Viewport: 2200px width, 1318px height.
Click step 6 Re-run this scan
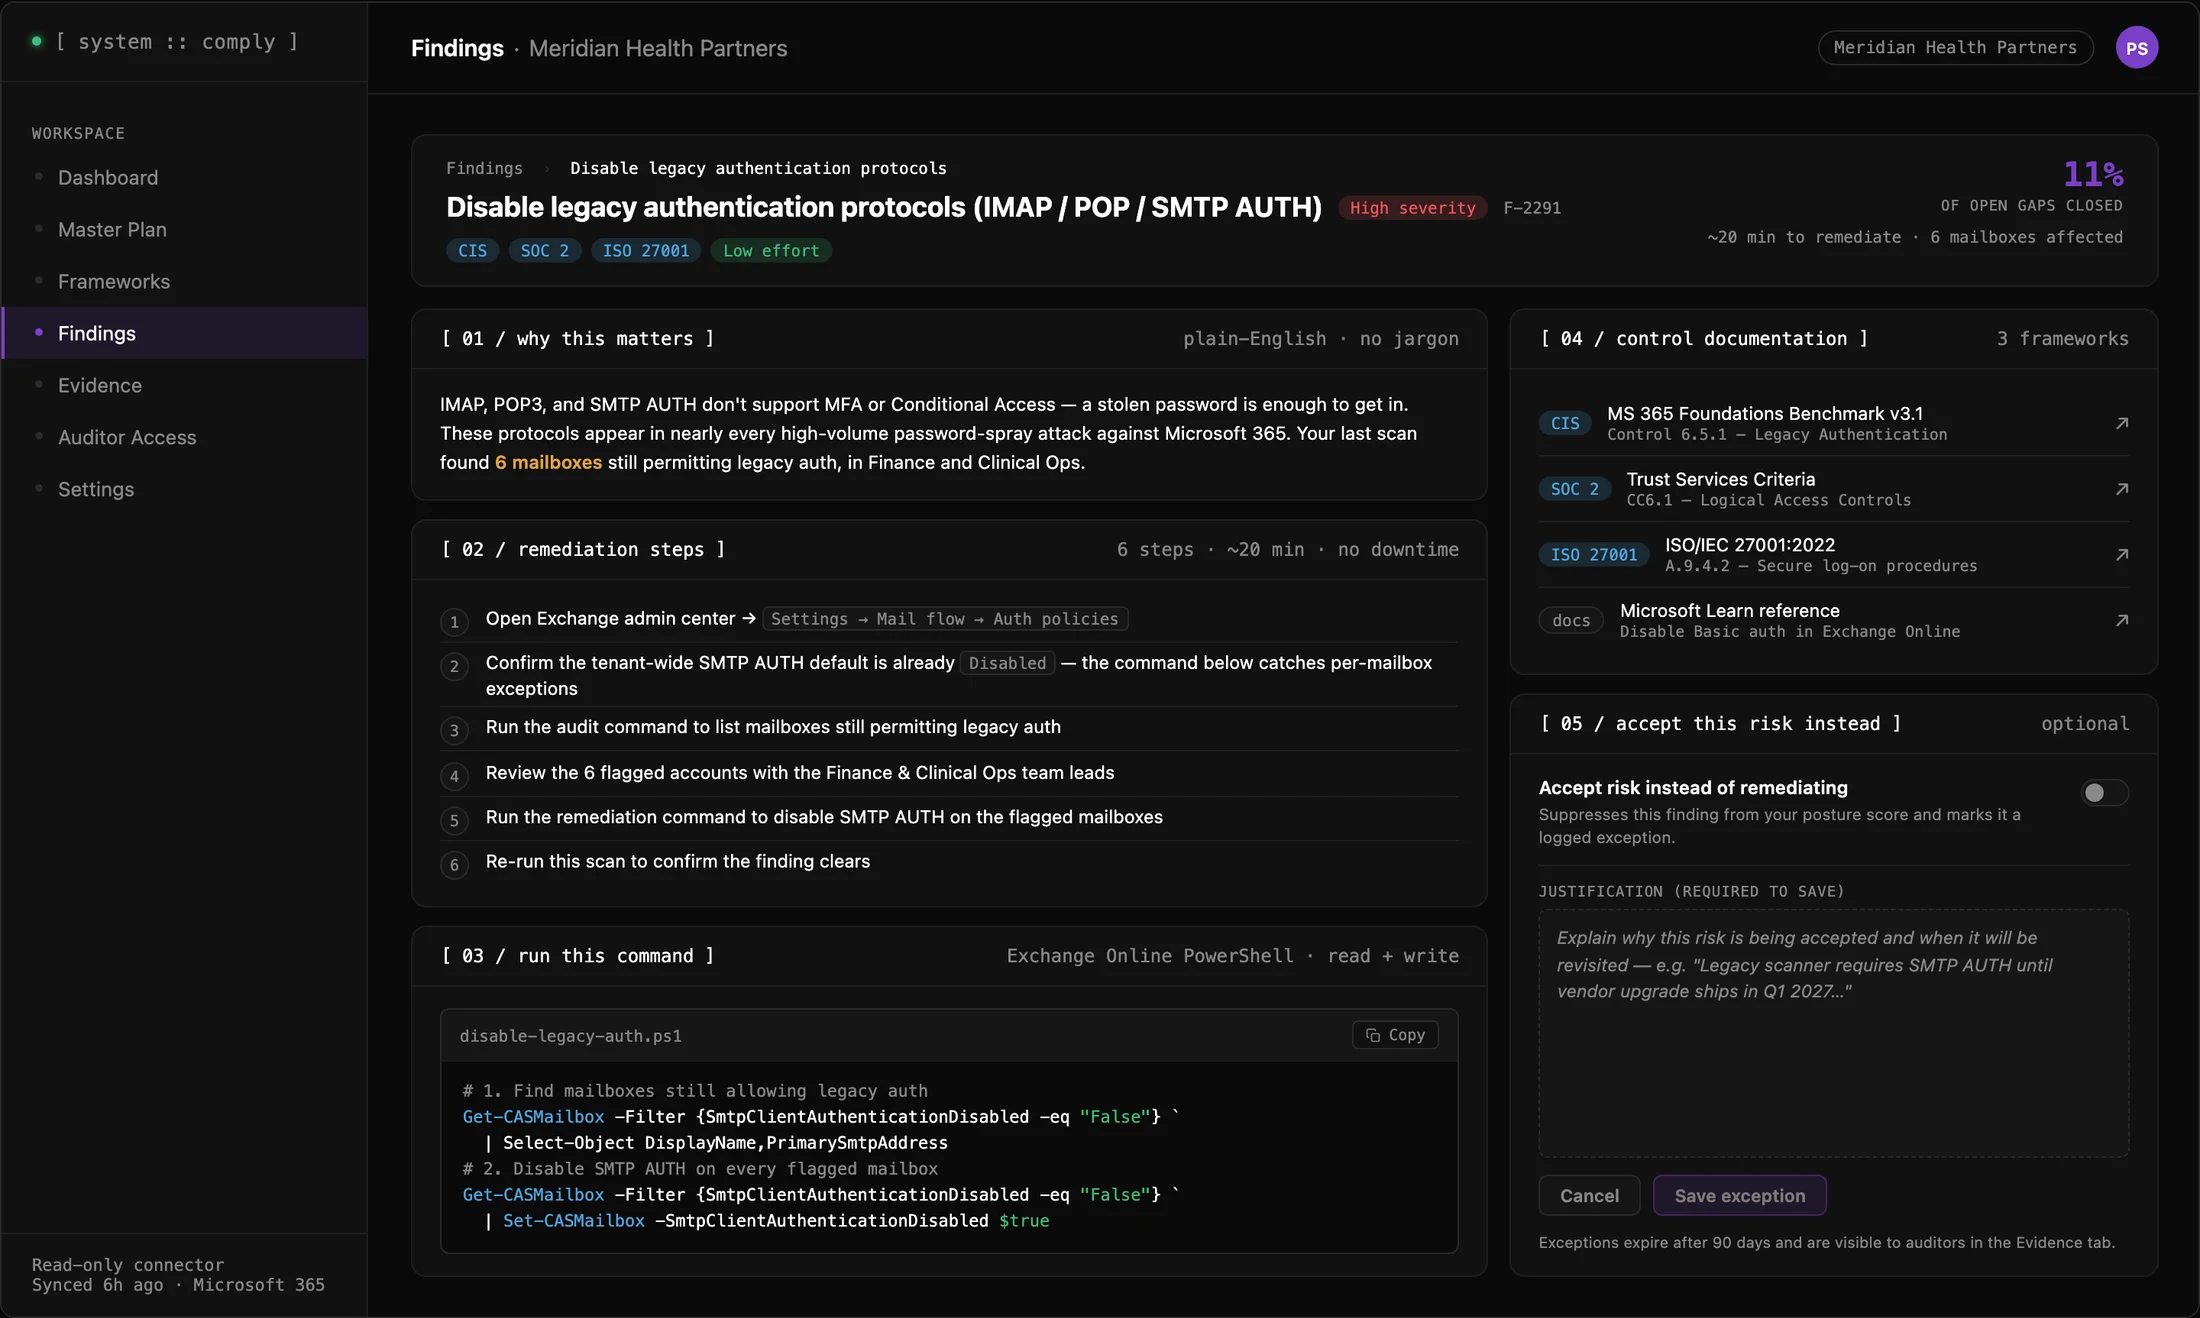tap(949, 863)
